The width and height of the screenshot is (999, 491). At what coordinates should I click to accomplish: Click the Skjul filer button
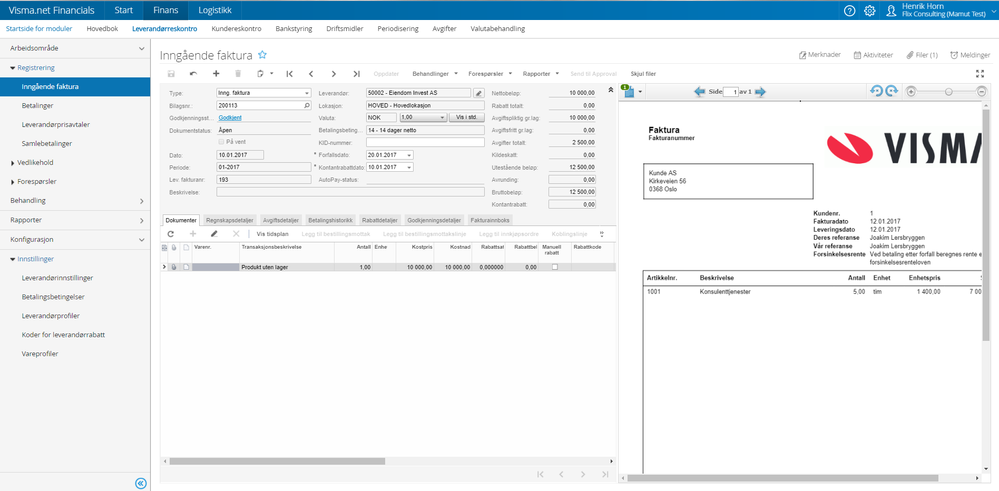643,74
